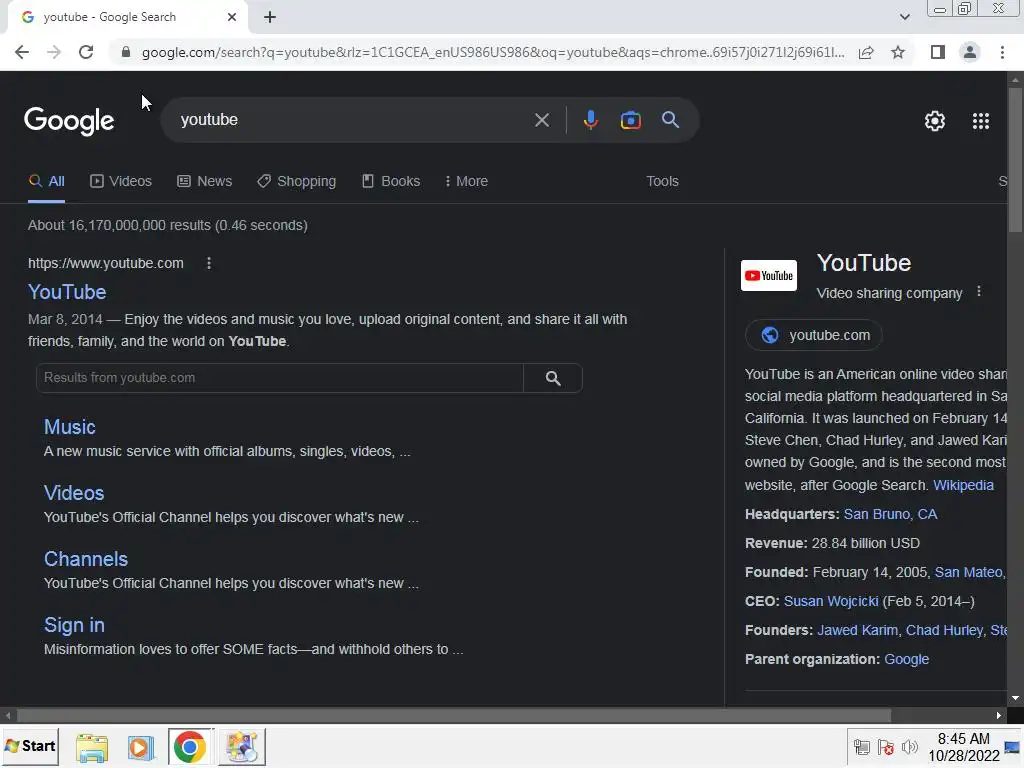Expand the More search categories menu

point(466,182)
